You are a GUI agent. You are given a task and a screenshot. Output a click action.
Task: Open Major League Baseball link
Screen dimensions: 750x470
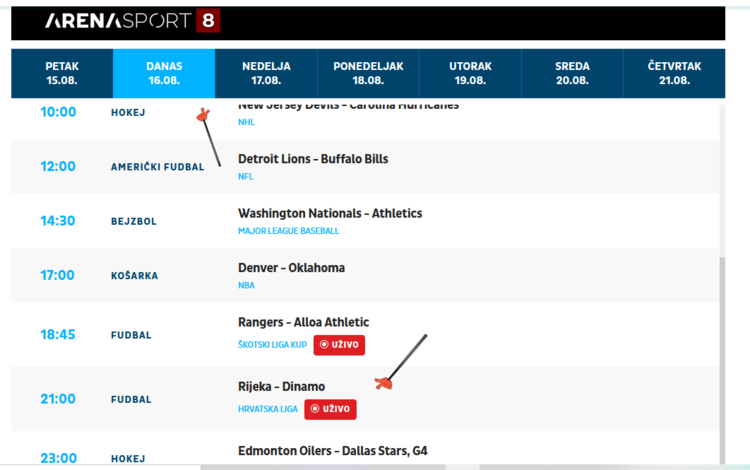pyautogui.click(x=288, y=231)
